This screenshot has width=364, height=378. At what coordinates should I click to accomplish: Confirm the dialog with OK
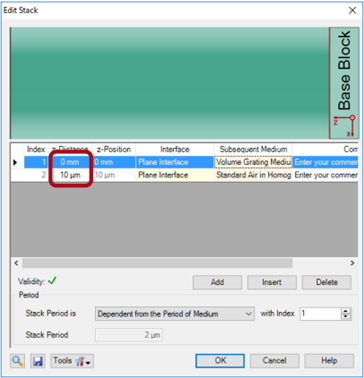pos(220,361)
